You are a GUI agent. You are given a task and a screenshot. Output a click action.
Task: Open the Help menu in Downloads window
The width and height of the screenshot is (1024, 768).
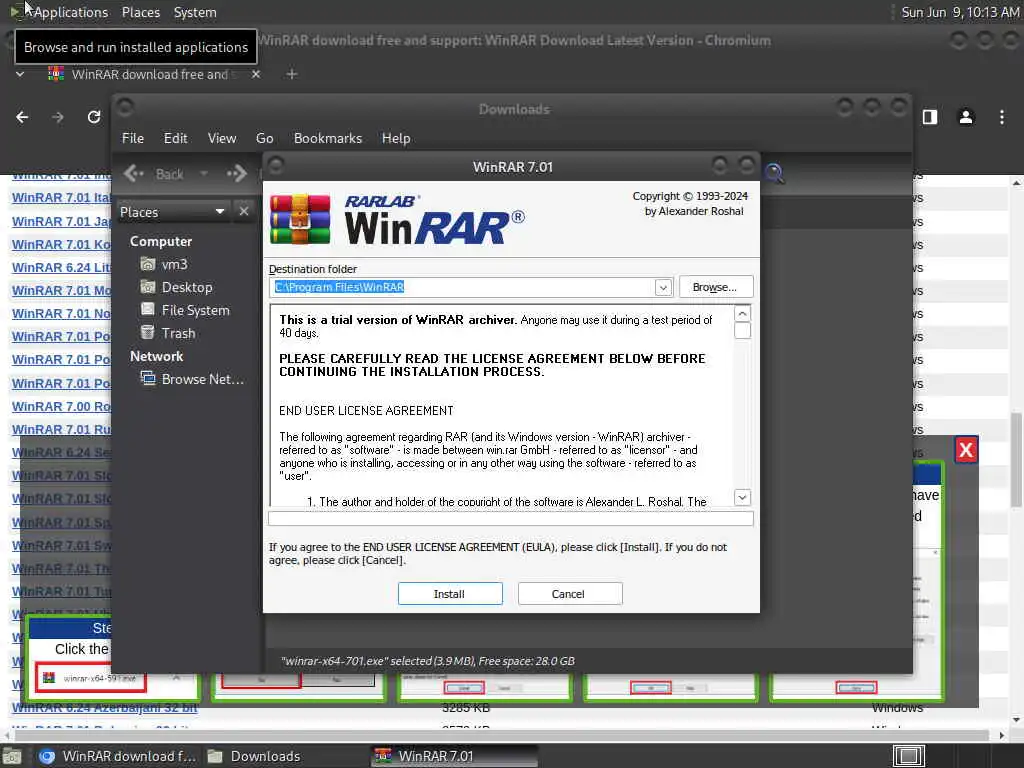click(396, 138)
